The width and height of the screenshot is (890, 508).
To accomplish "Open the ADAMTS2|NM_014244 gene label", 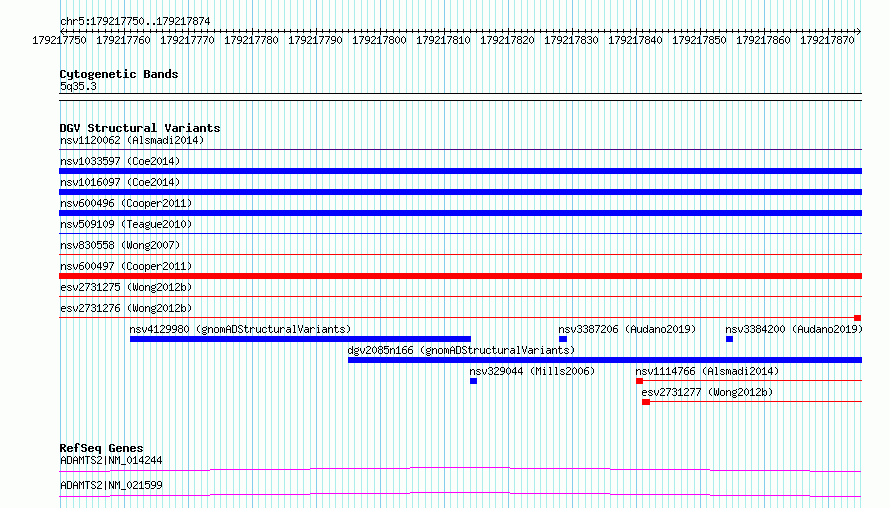I will [111, 460].
